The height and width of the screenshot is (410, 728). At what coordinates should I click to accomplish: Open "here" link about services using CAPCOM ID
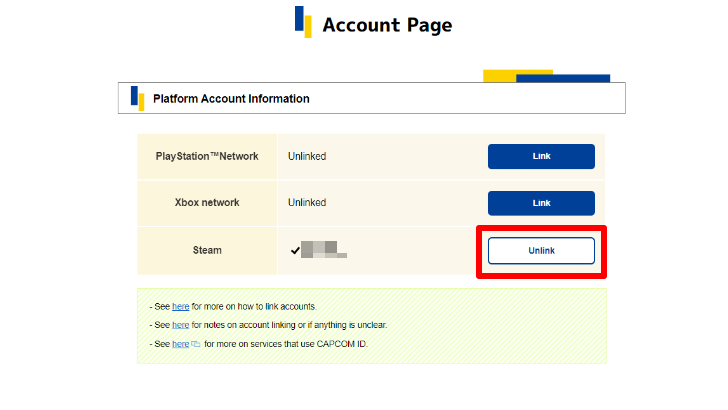coord(180,344)
